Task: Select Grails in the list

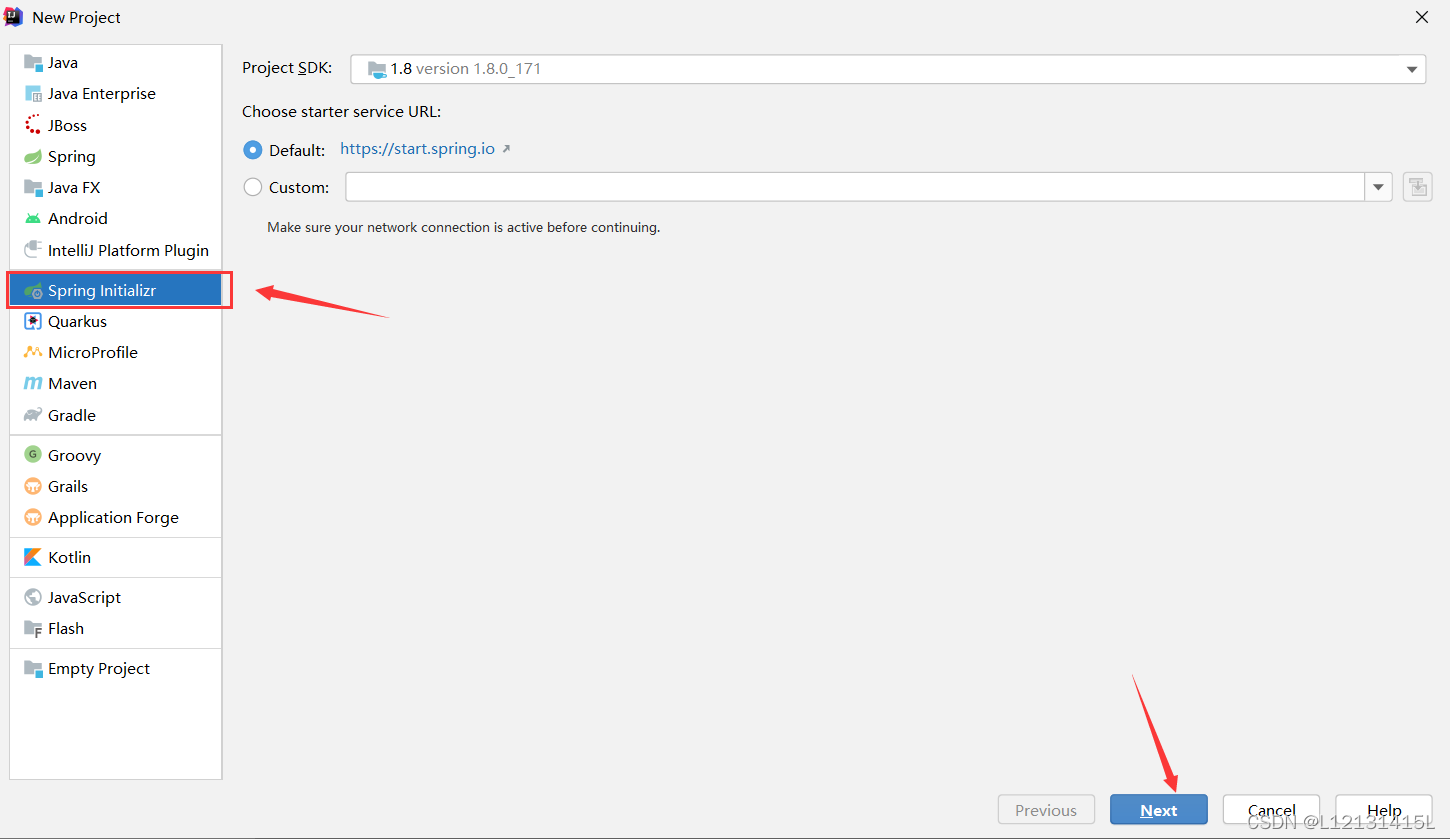Action: click(x=116, y=486)
